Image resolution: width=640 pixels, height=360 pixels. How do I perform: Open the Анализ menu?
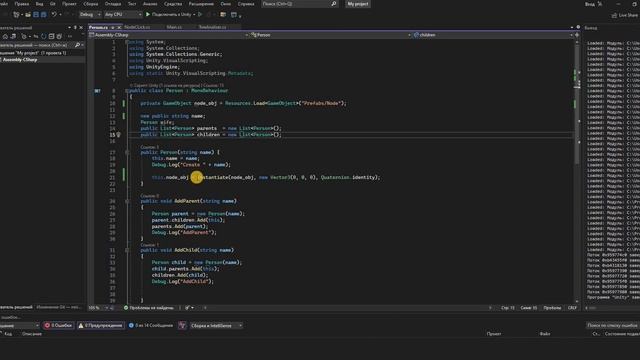point(150,4)
